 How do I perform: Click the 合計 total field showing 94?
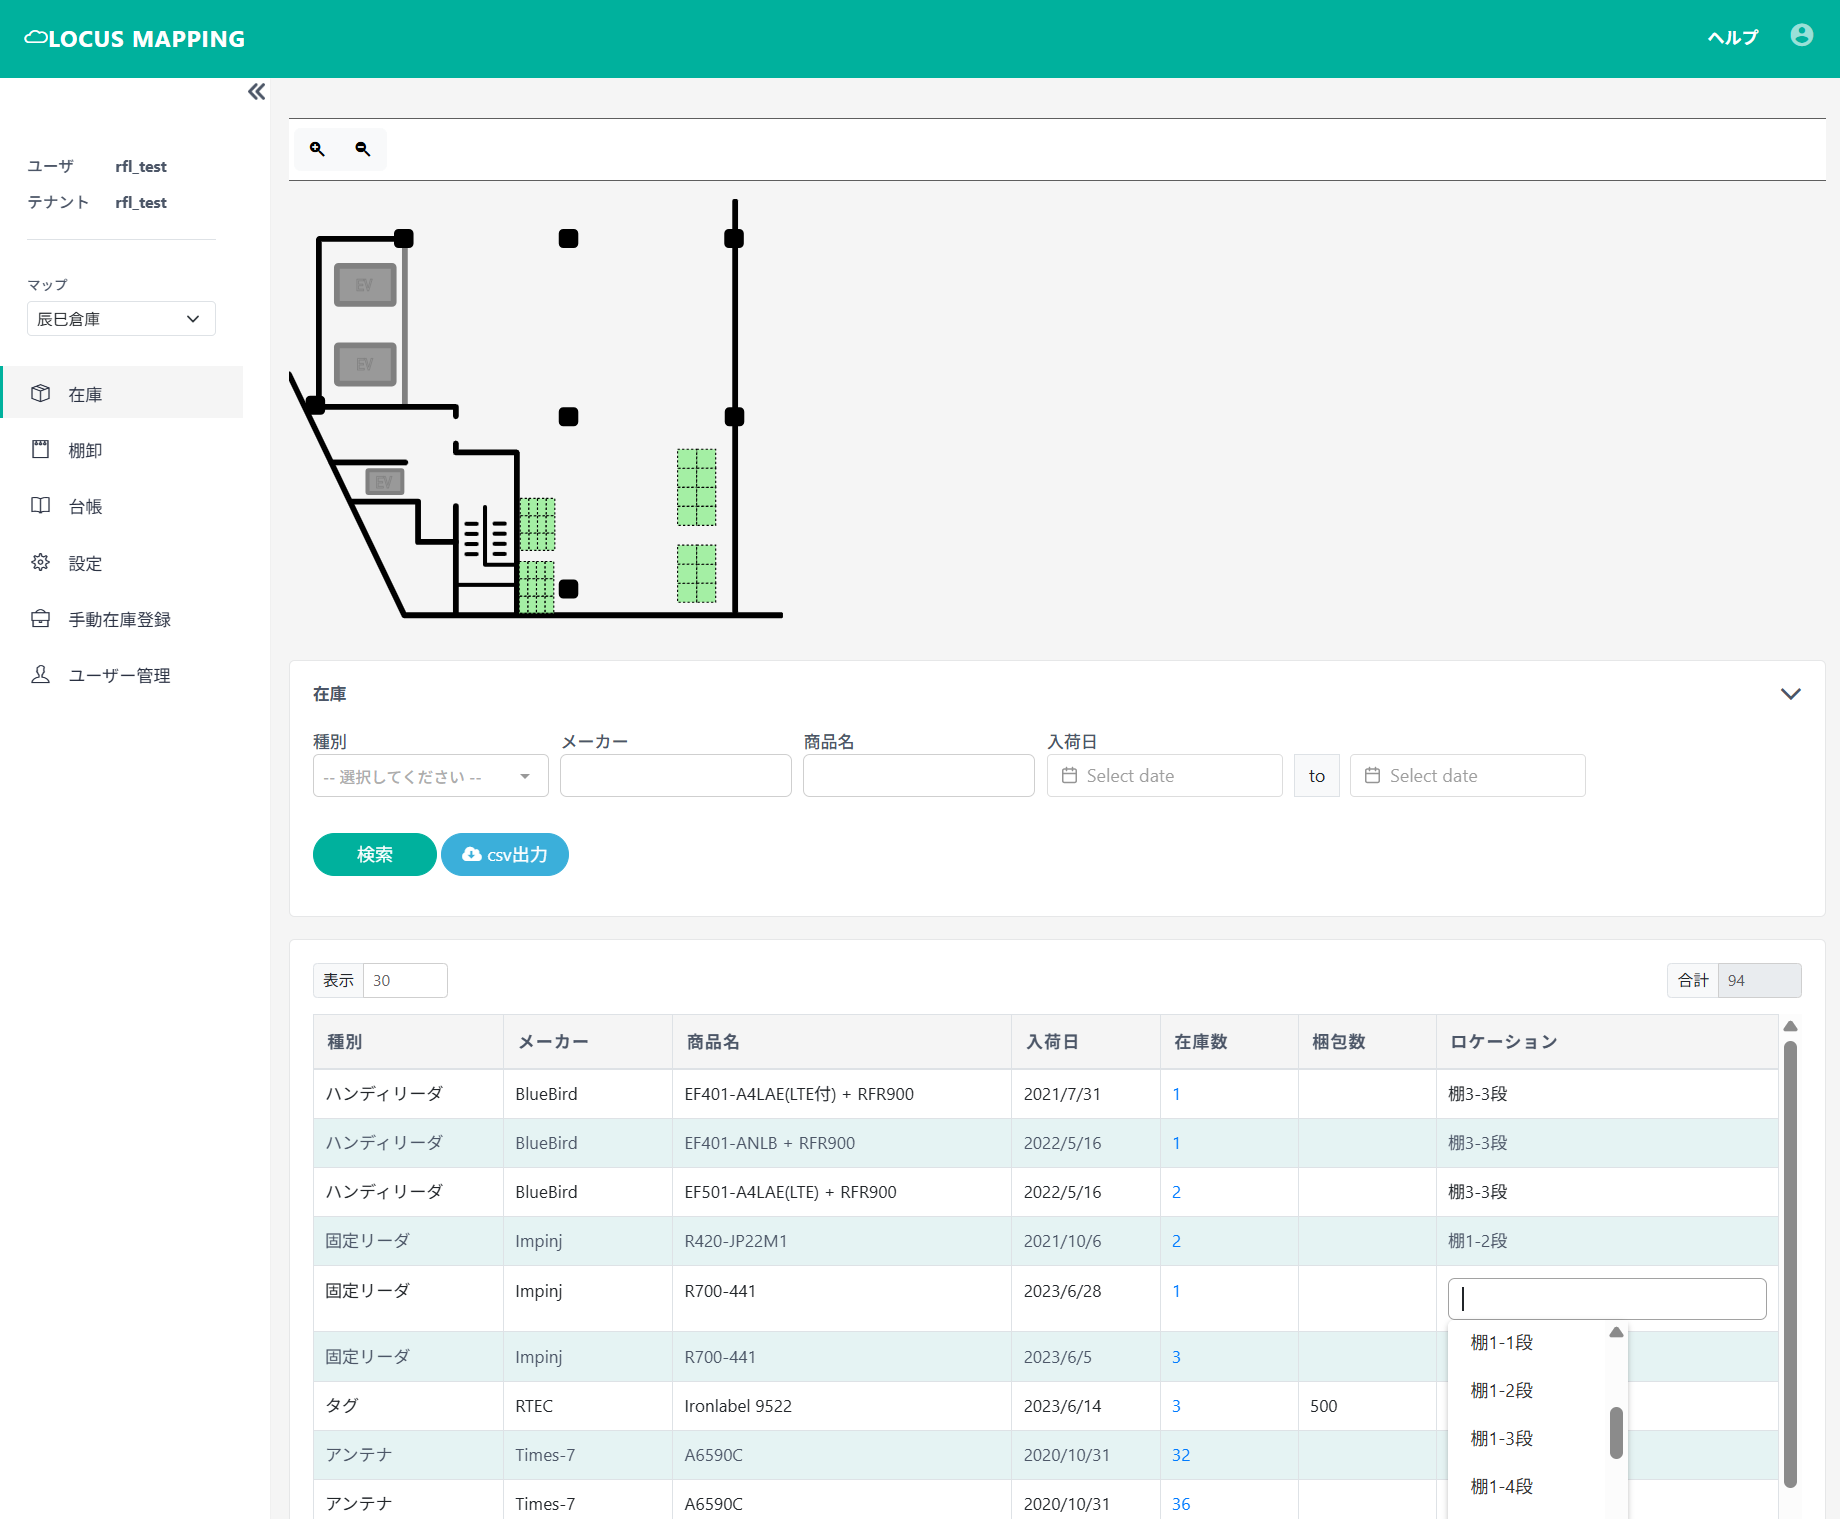tap(1759, 980)
